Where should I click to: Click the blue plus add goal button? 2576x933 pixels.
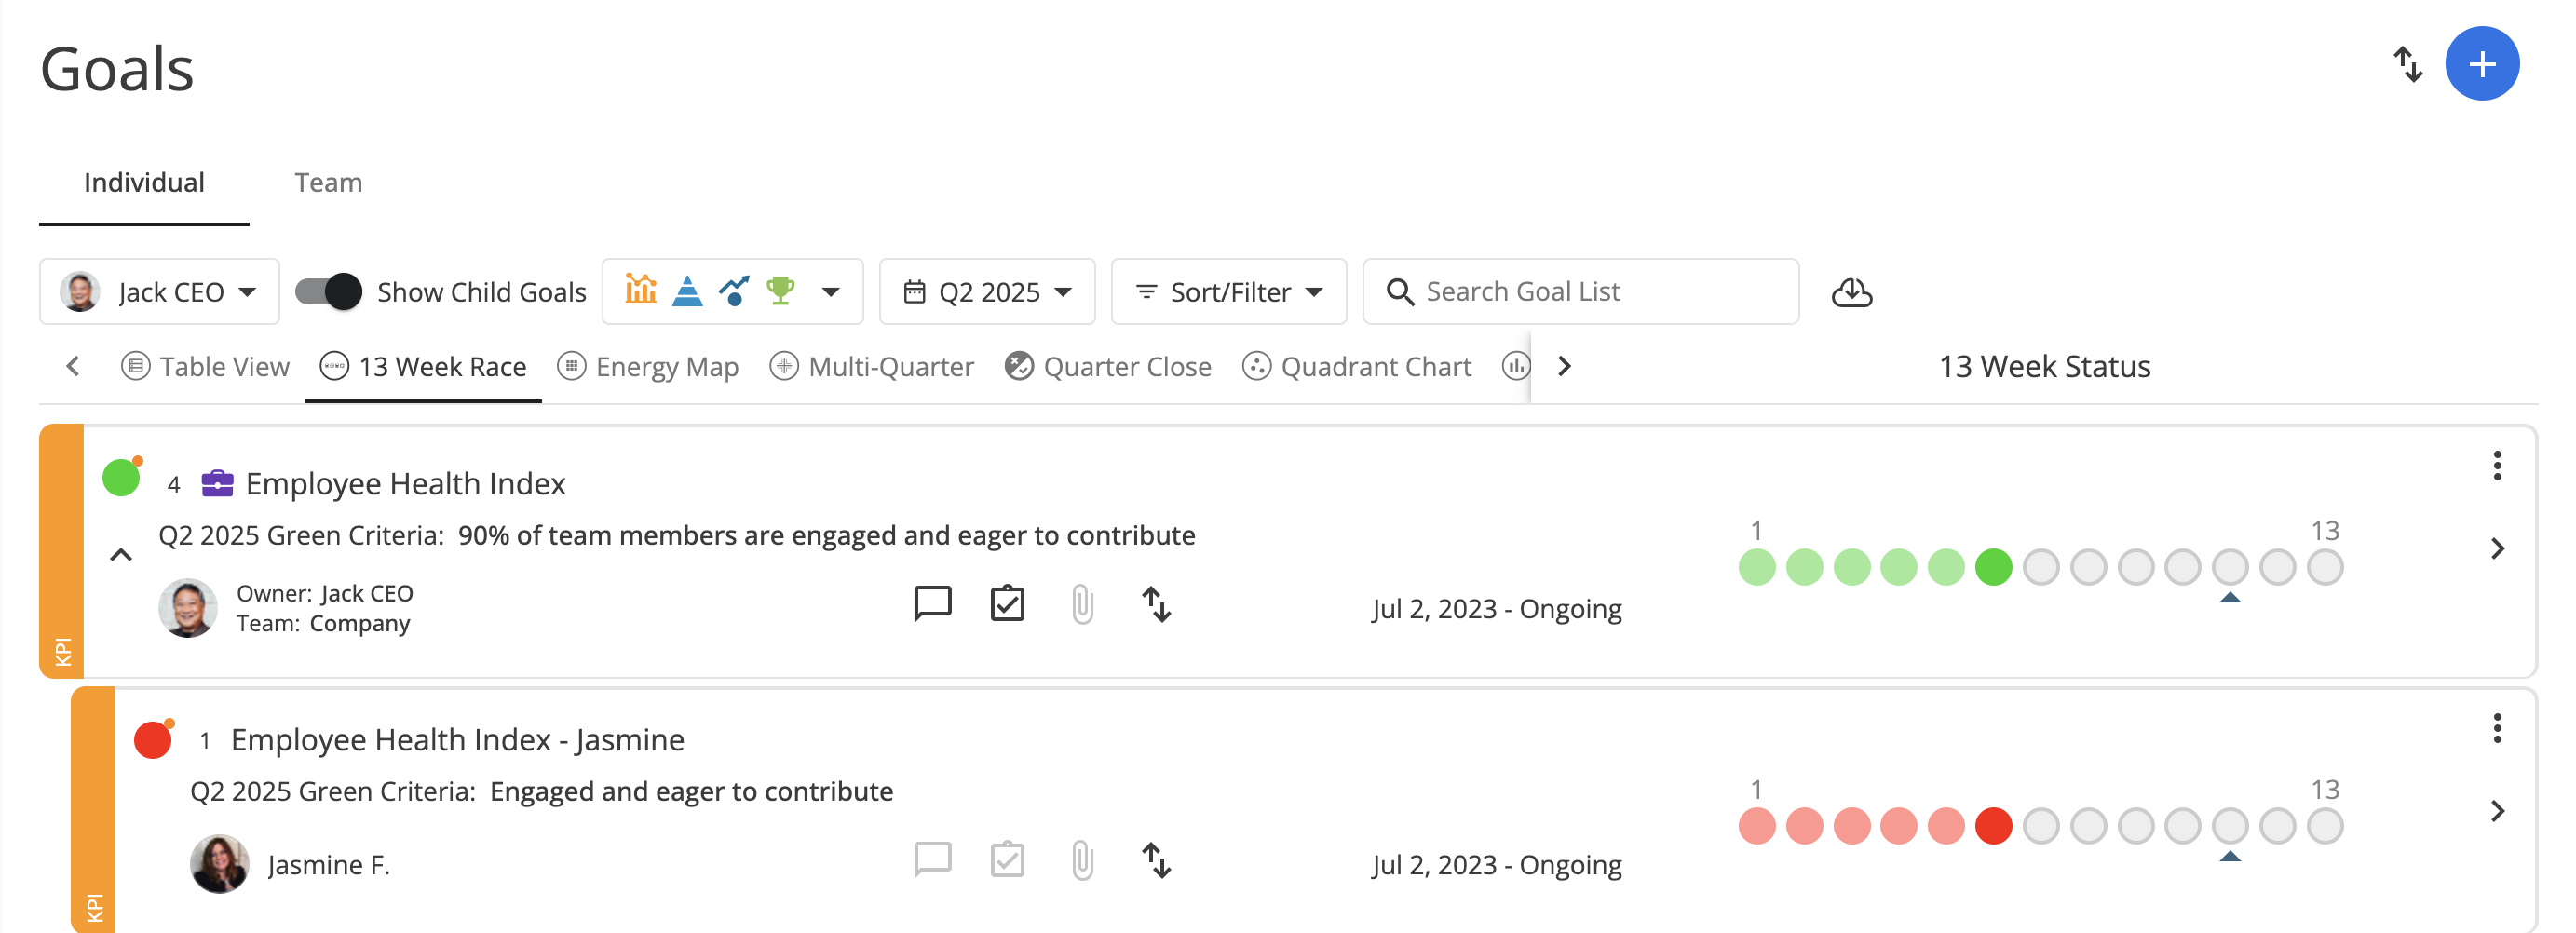click(x=2481, y=64)
